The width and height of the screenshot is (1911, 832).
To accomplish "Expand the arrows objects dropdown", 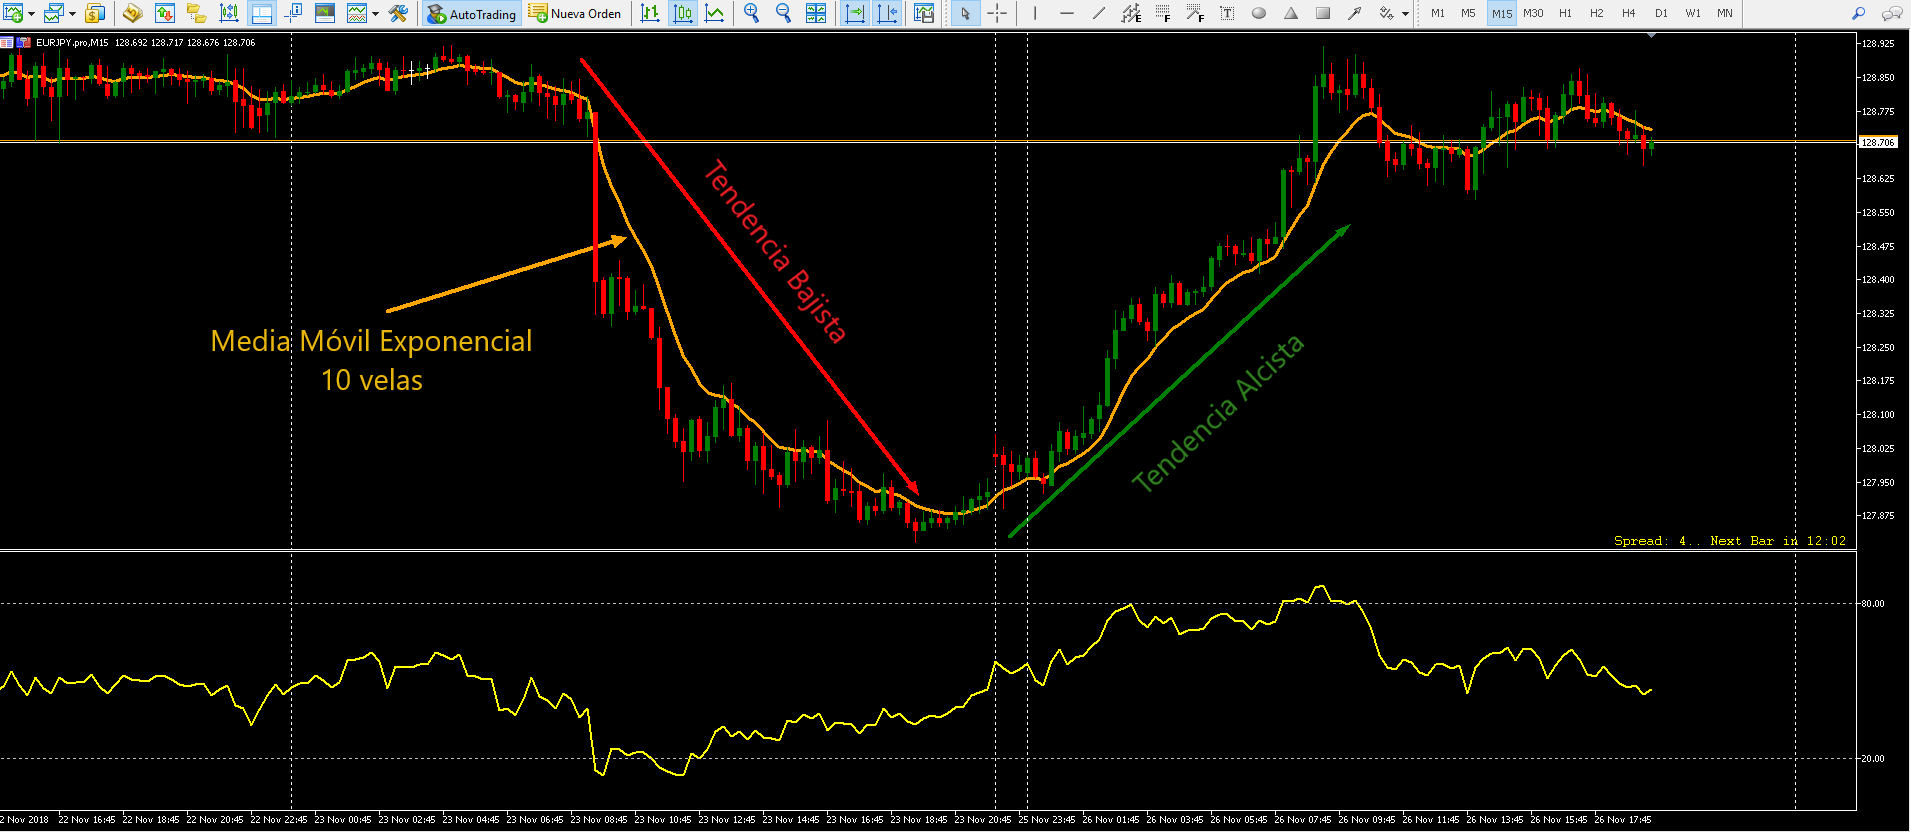I will 1405,14.
